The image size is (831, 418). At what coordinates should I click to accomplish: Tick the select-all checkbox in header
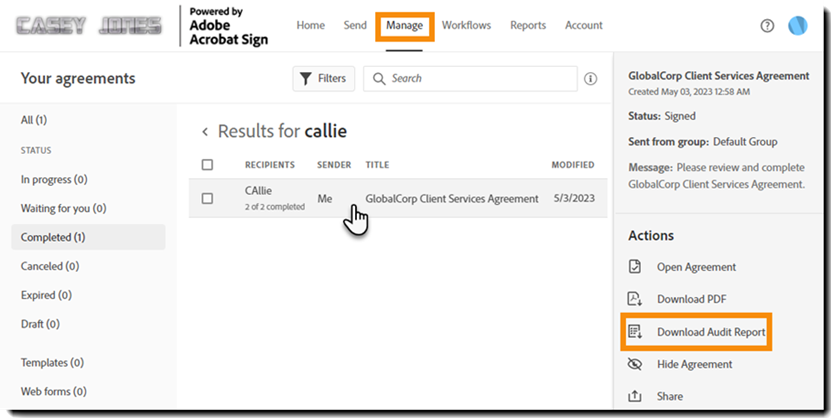click(x=207, y=165)
